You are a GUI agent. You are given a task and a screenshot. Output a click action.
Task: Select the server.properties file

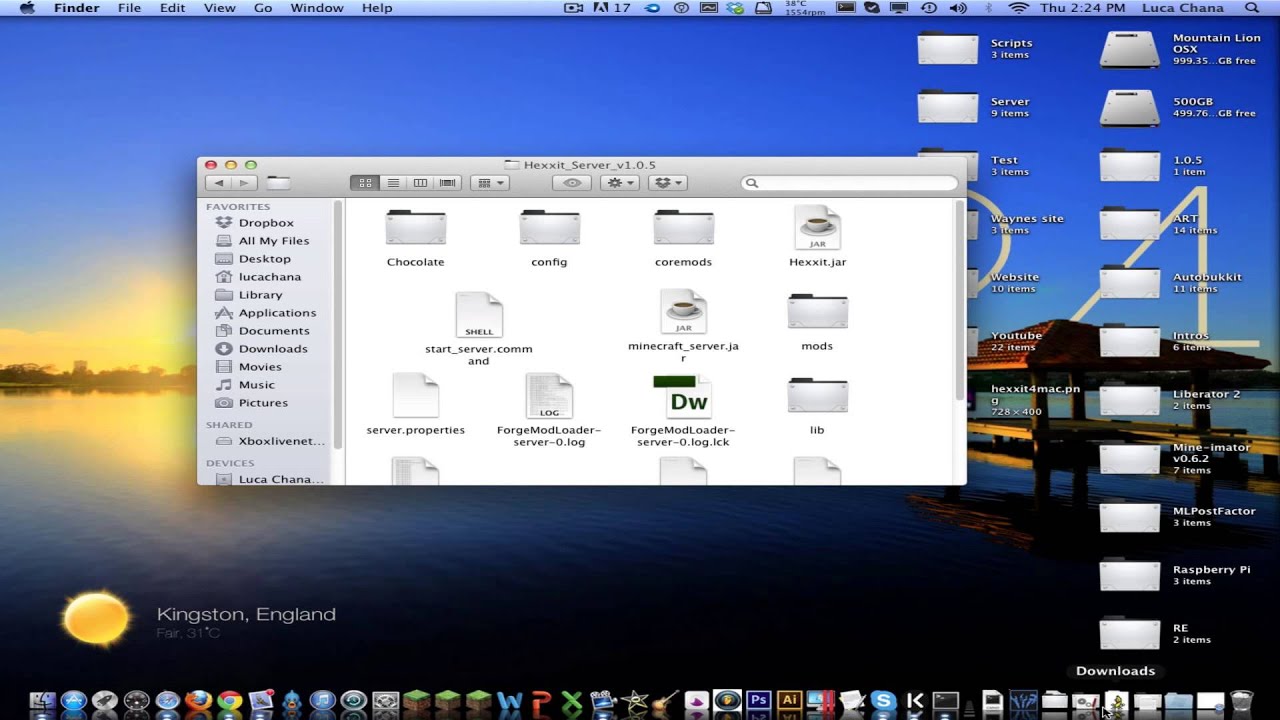pyautogui.click(x=415, y=405)
